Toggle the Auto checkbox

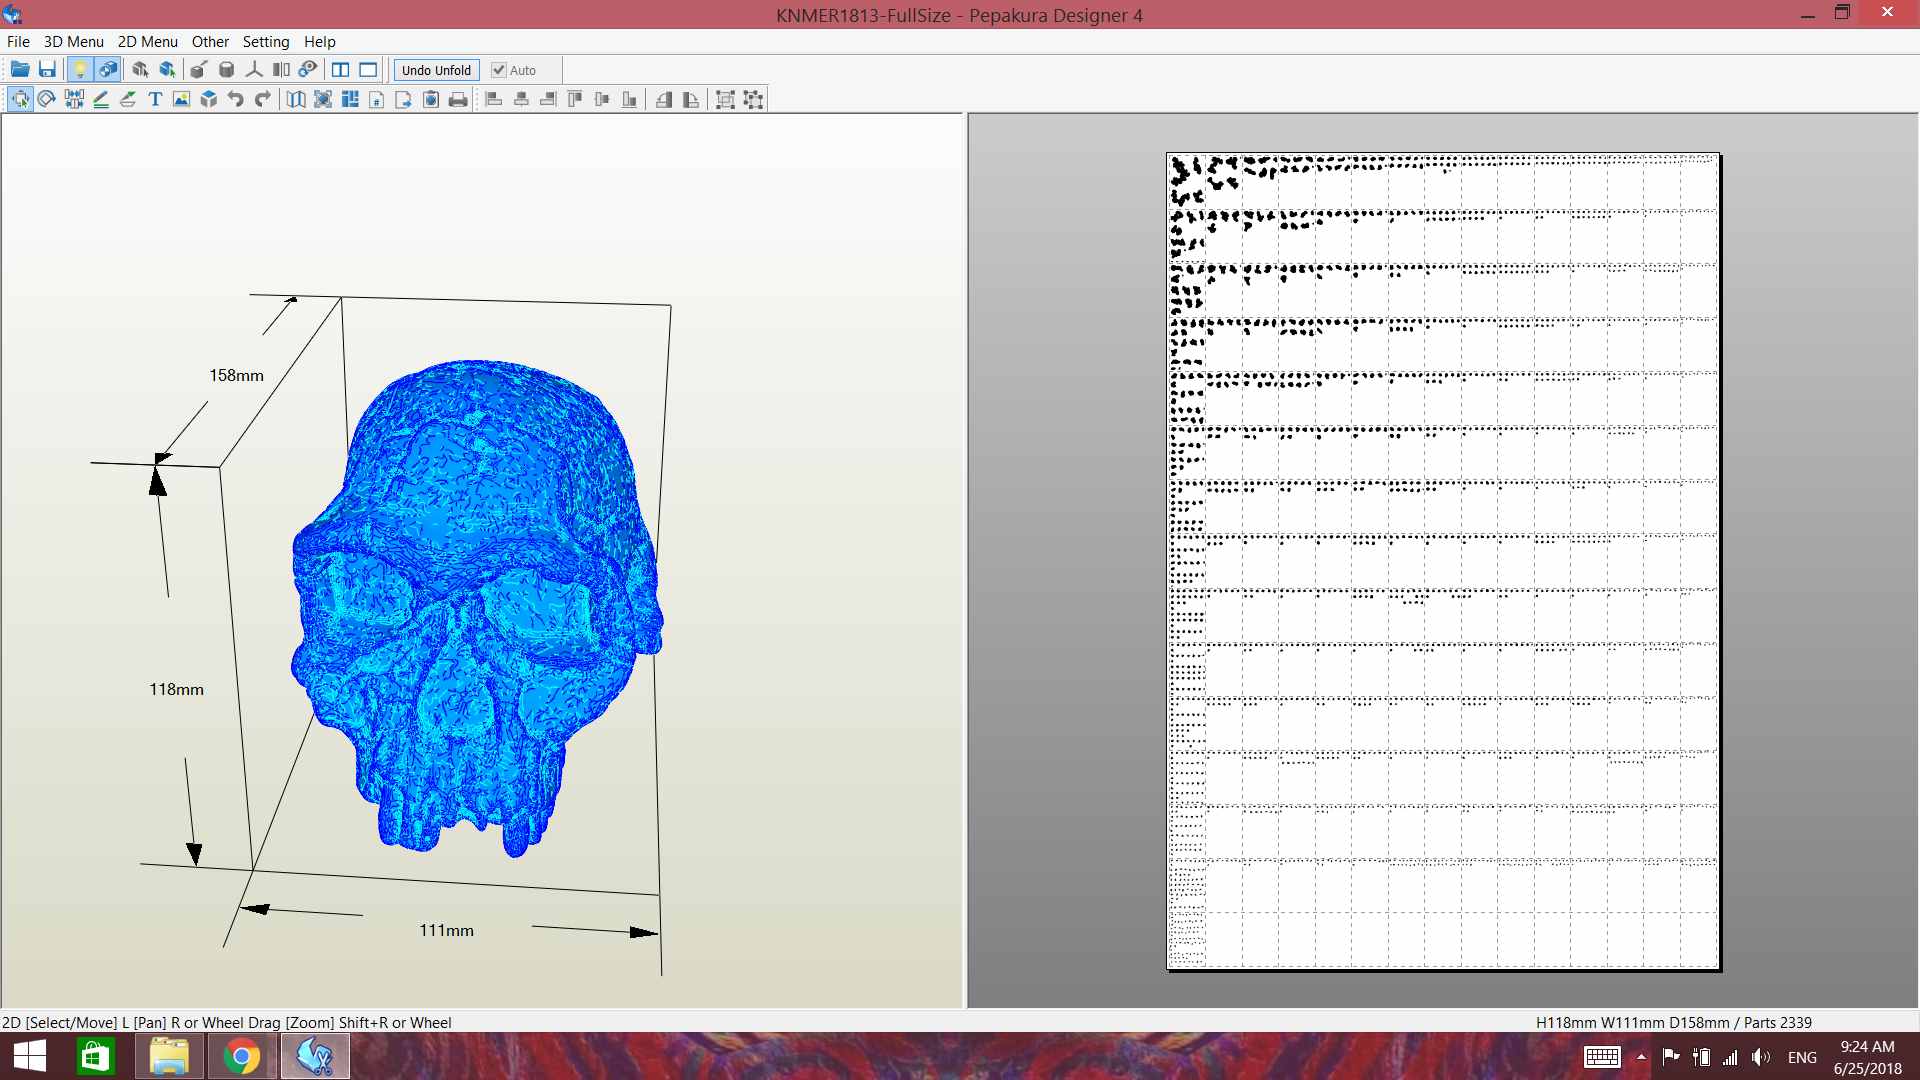pyautogui.click(x=513, y=70)
